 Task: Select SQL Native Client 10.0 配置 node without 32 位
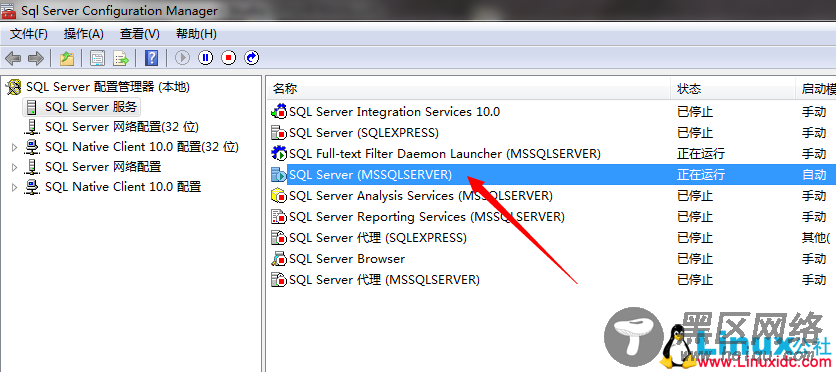click(123, 187)
